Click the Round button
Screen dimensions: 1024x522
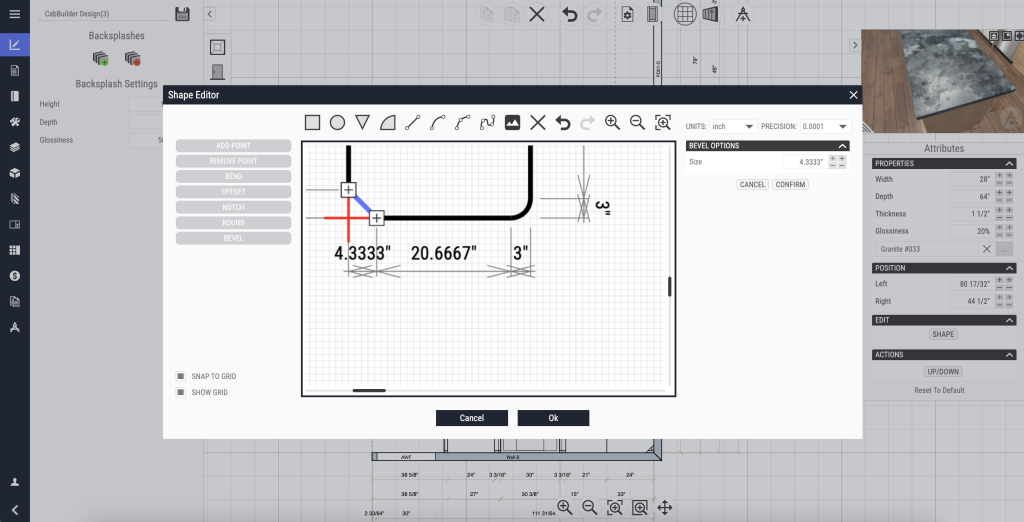(233, 223)
